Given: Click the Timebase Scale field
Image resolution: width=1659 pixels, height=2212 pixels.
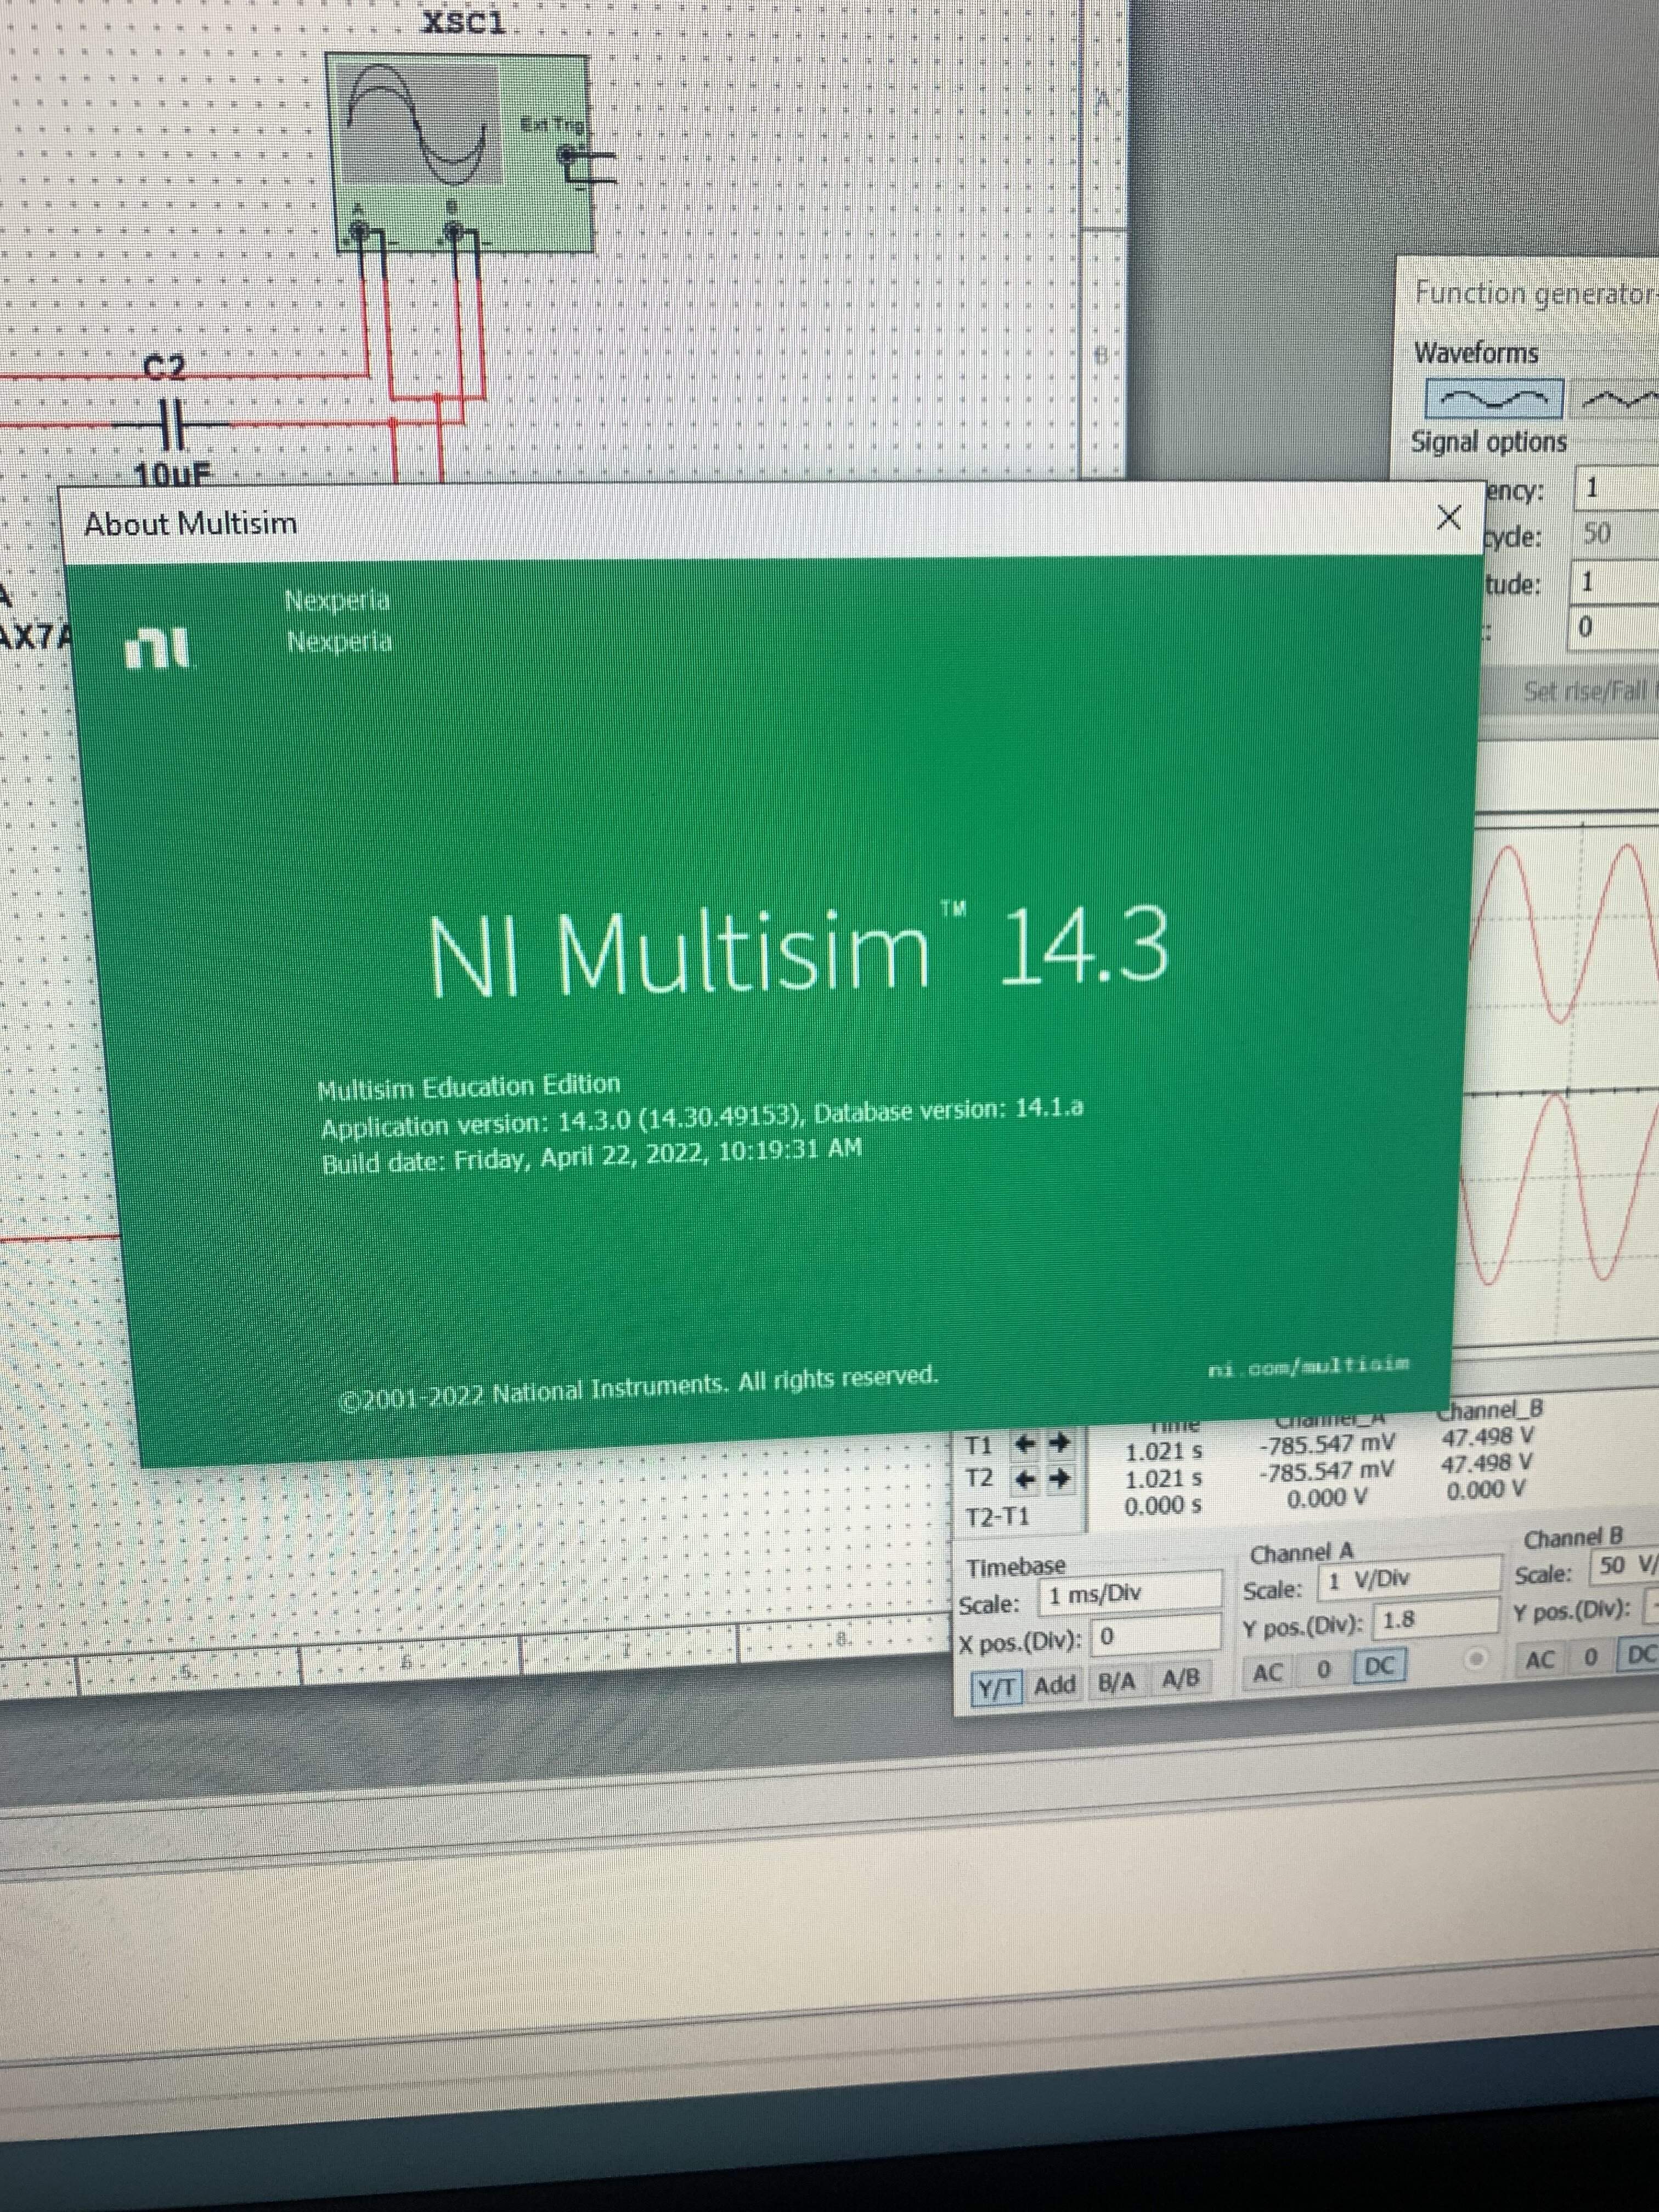Looking at the screenshot, I should (x=1130, y=1594).
